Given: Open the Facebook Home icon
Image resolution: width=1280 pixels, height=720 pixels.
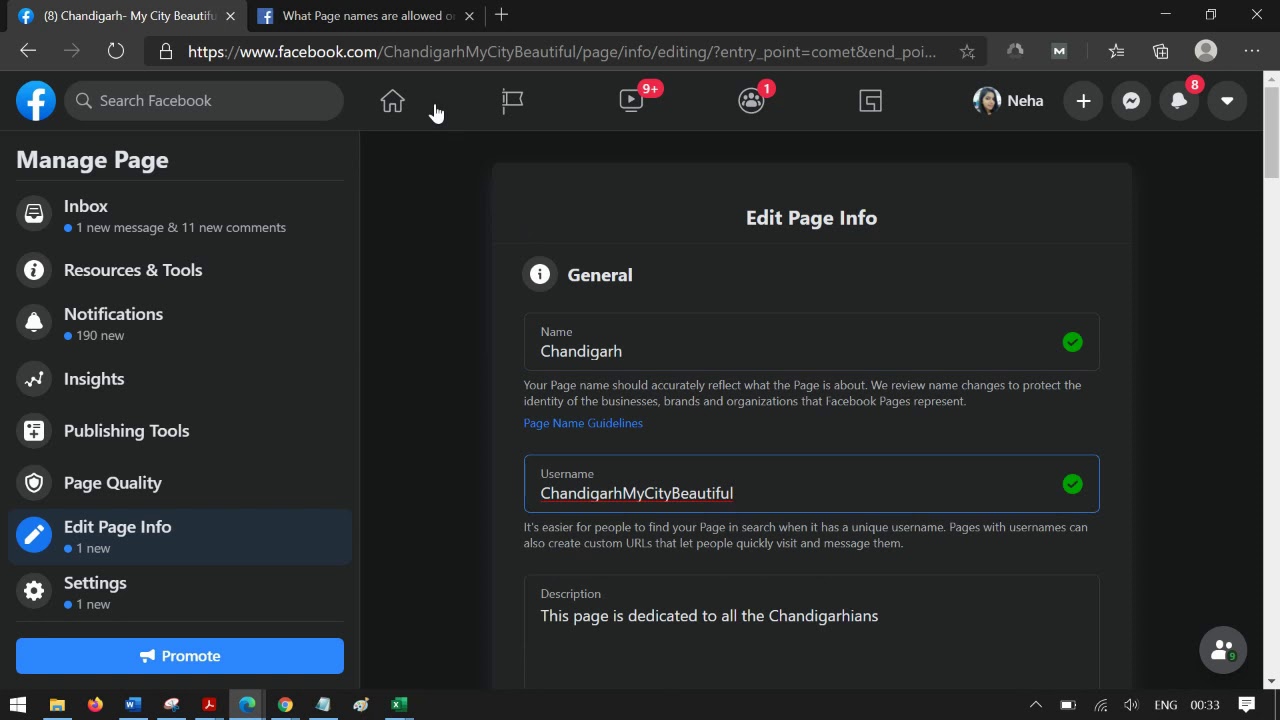Looking at the screenshot, I should point(392,101).
